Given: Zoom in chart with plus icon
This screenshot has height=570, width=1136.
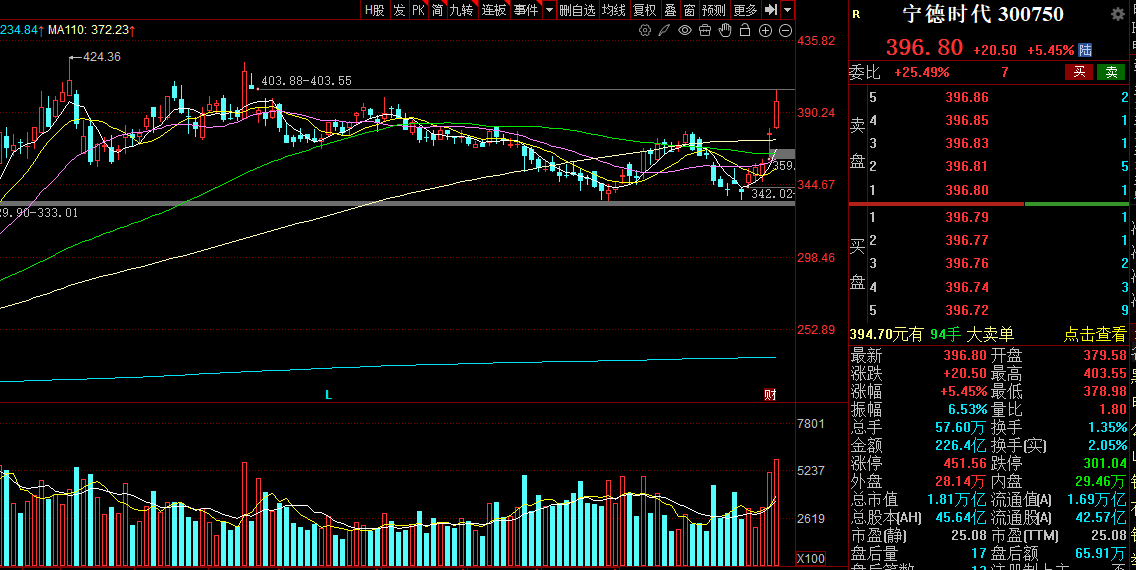Looking at the screenshot, I should pyautogui.click(x=765, y=31).
